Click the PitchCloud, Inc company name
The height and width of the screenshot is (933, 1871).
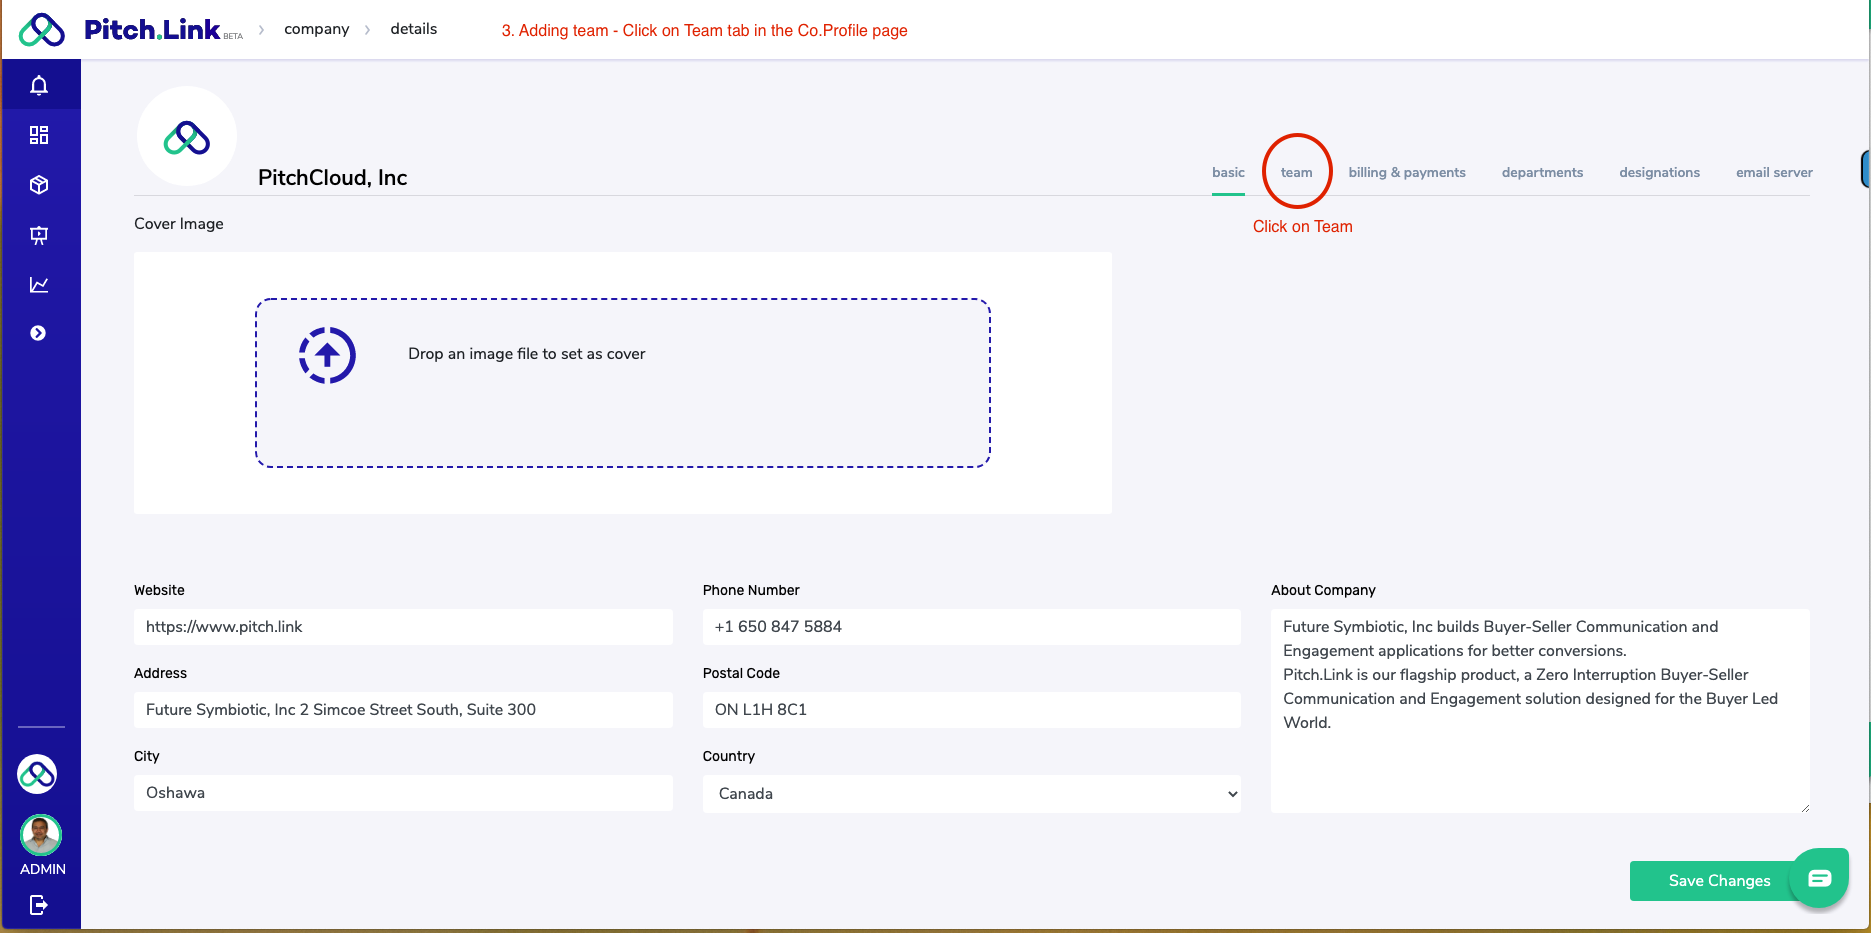click(x=332, y=178)
